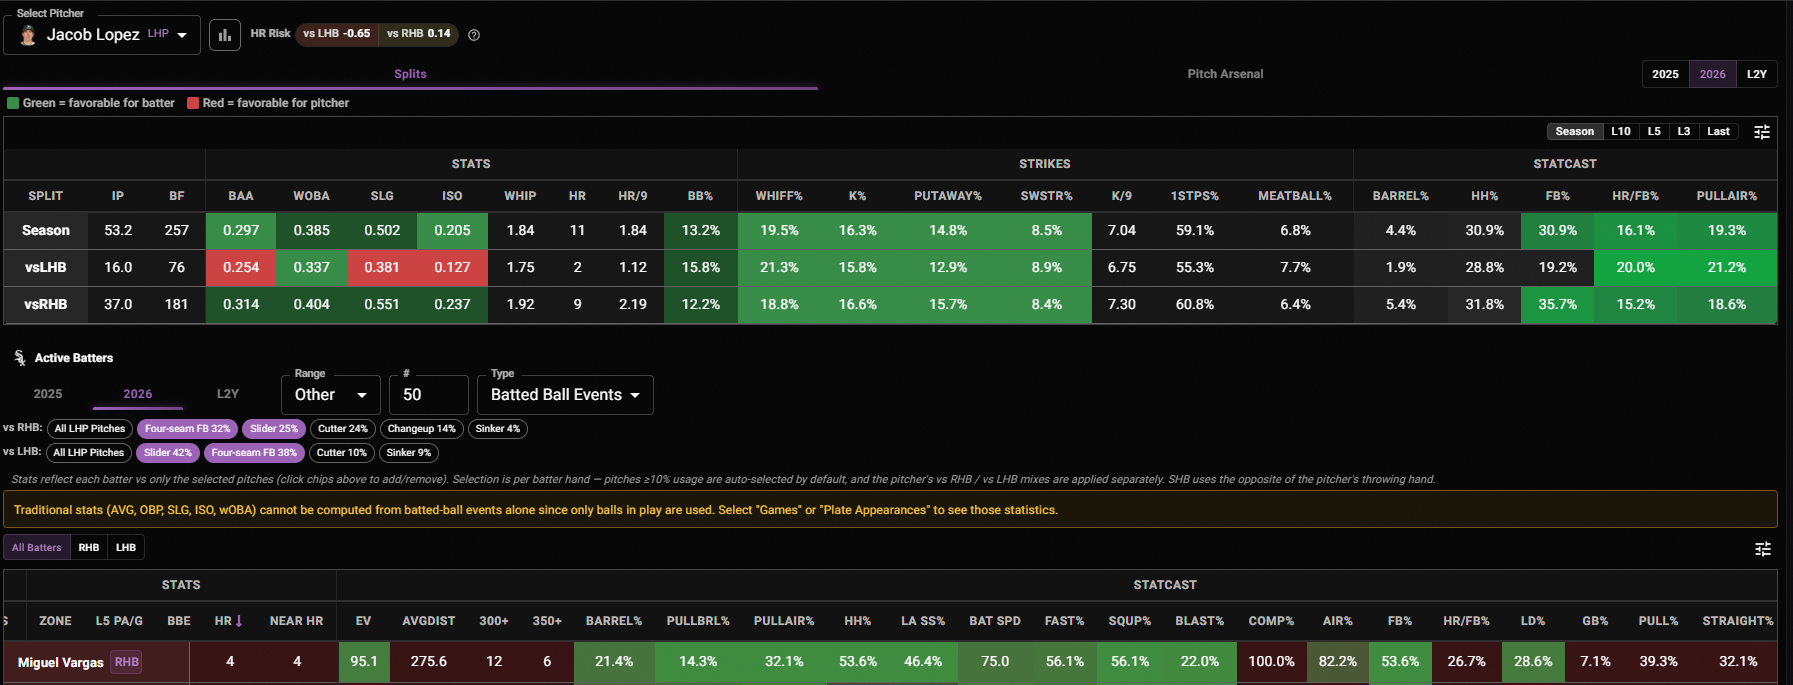Click the Active Batters team logo icon

point(20,358)
